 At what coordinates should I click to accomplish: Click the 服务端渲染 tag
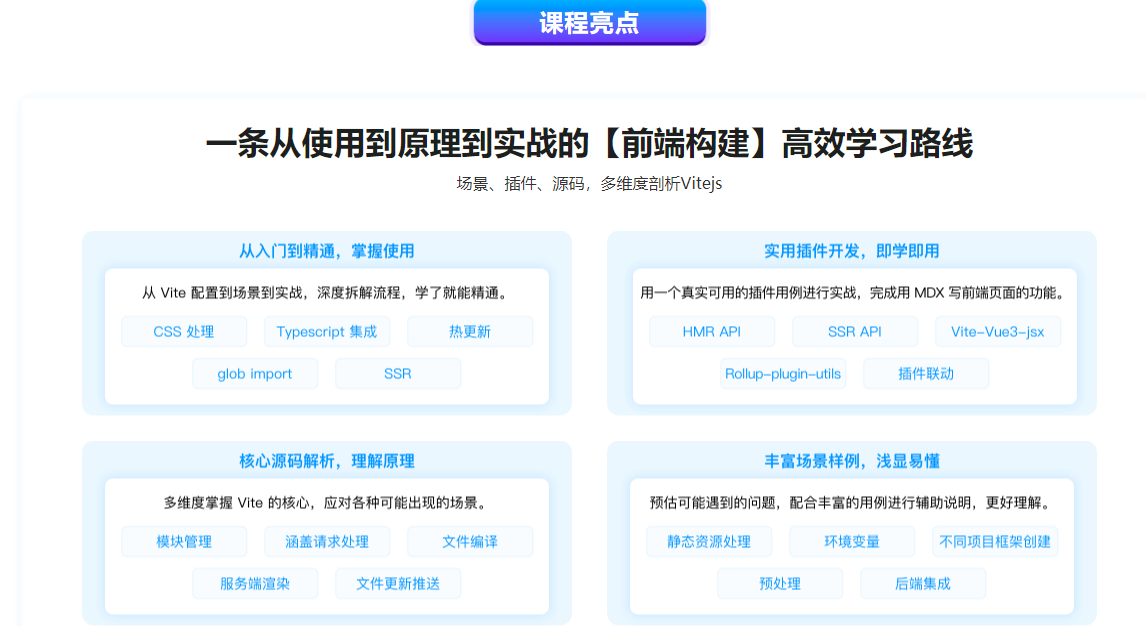255,583
